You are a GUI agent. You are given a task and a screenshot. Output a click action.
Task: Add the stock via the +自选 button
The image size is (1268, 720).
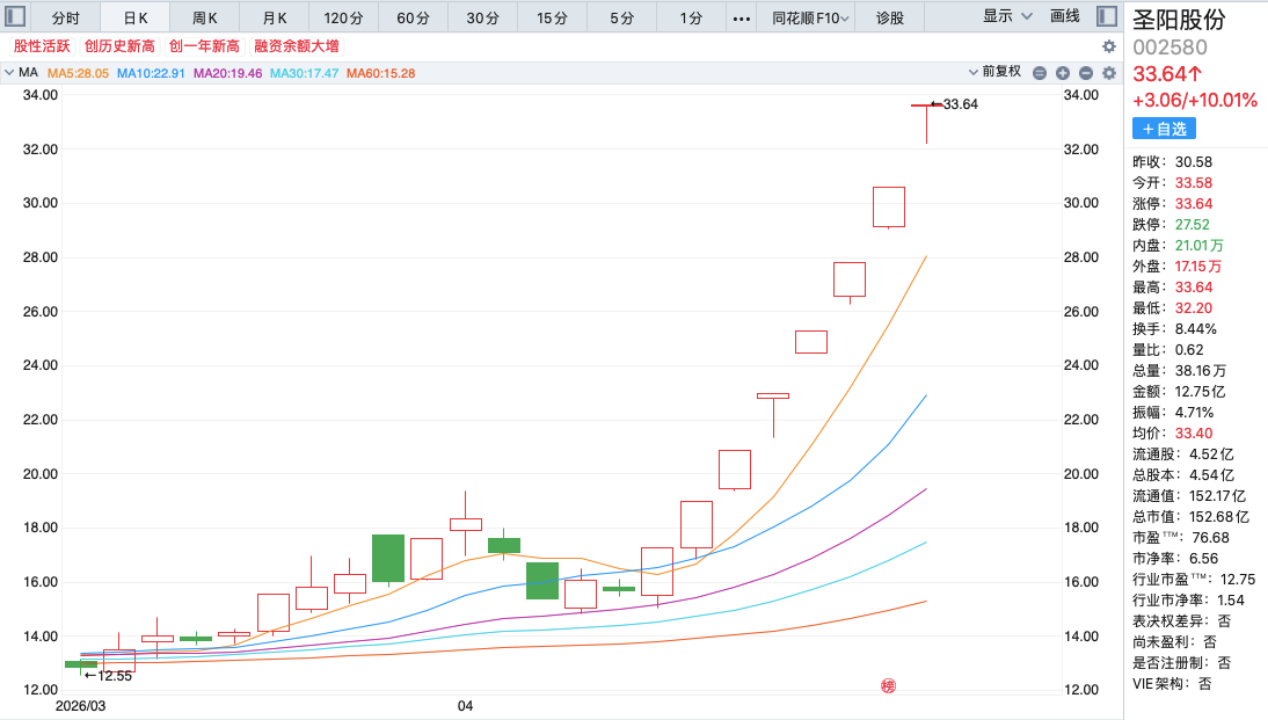click(1163, 129)
